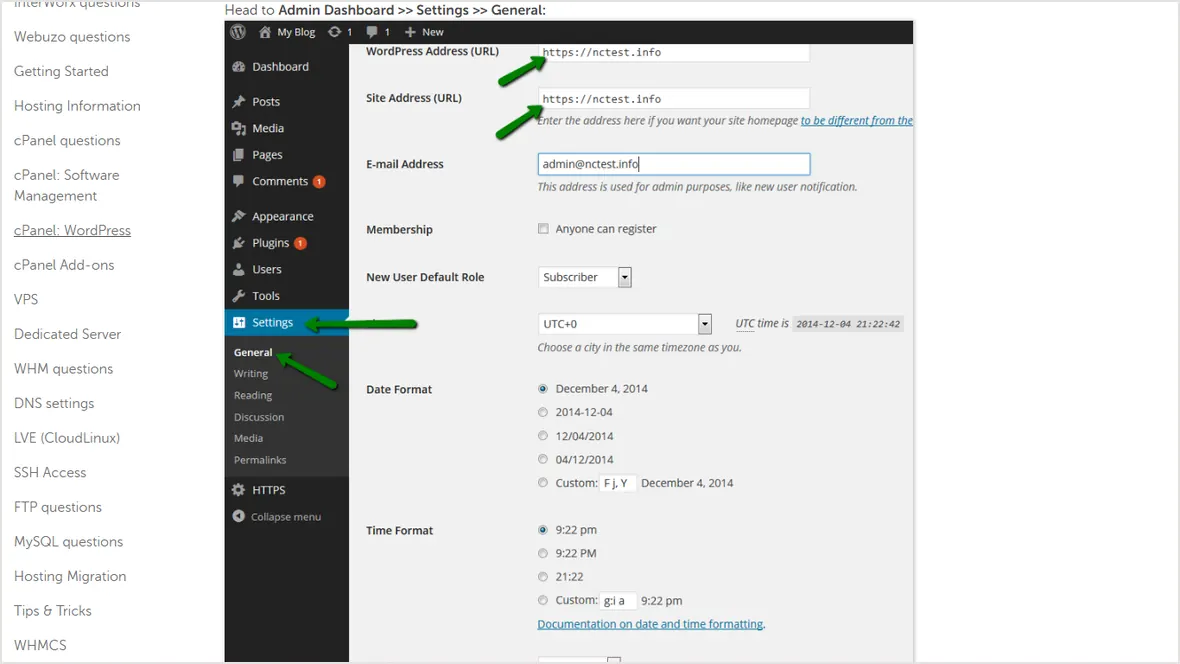Click the Dashboard gauge icon
This screenshot has height=664, width=1180.
[x=239, y=66]
